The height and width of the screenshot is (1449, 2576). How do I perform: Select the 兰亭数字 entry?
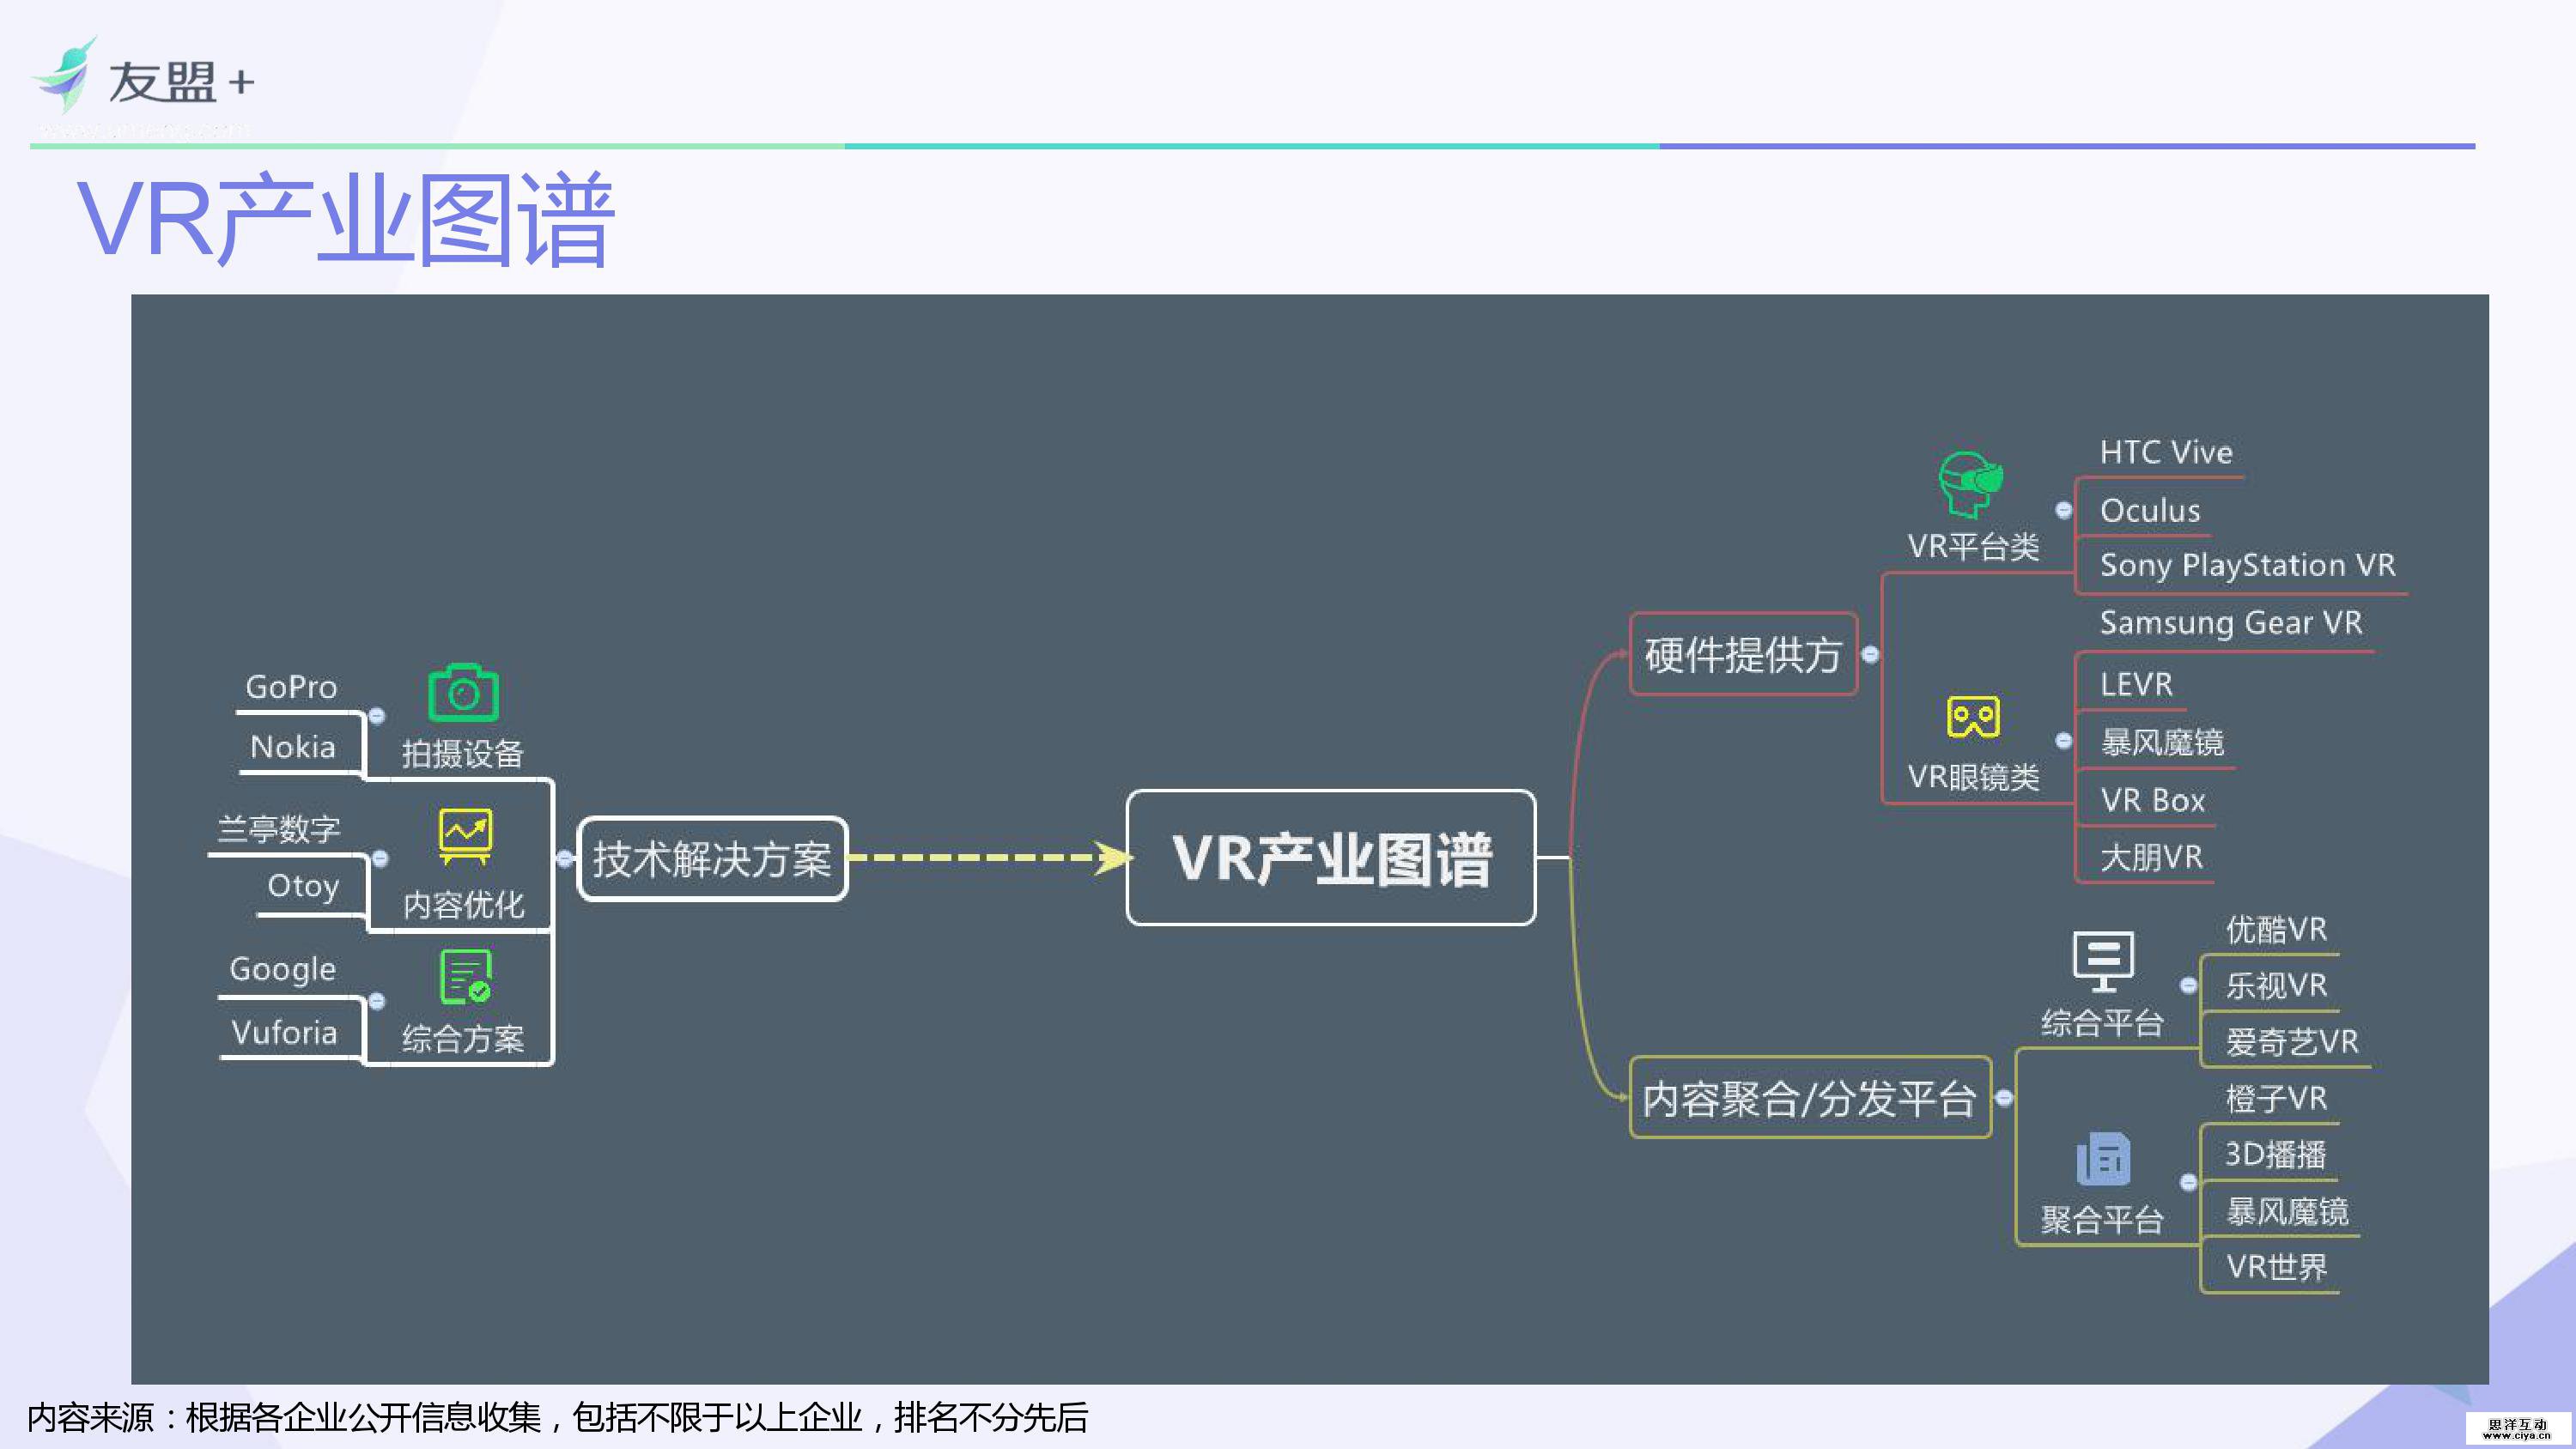279,829
